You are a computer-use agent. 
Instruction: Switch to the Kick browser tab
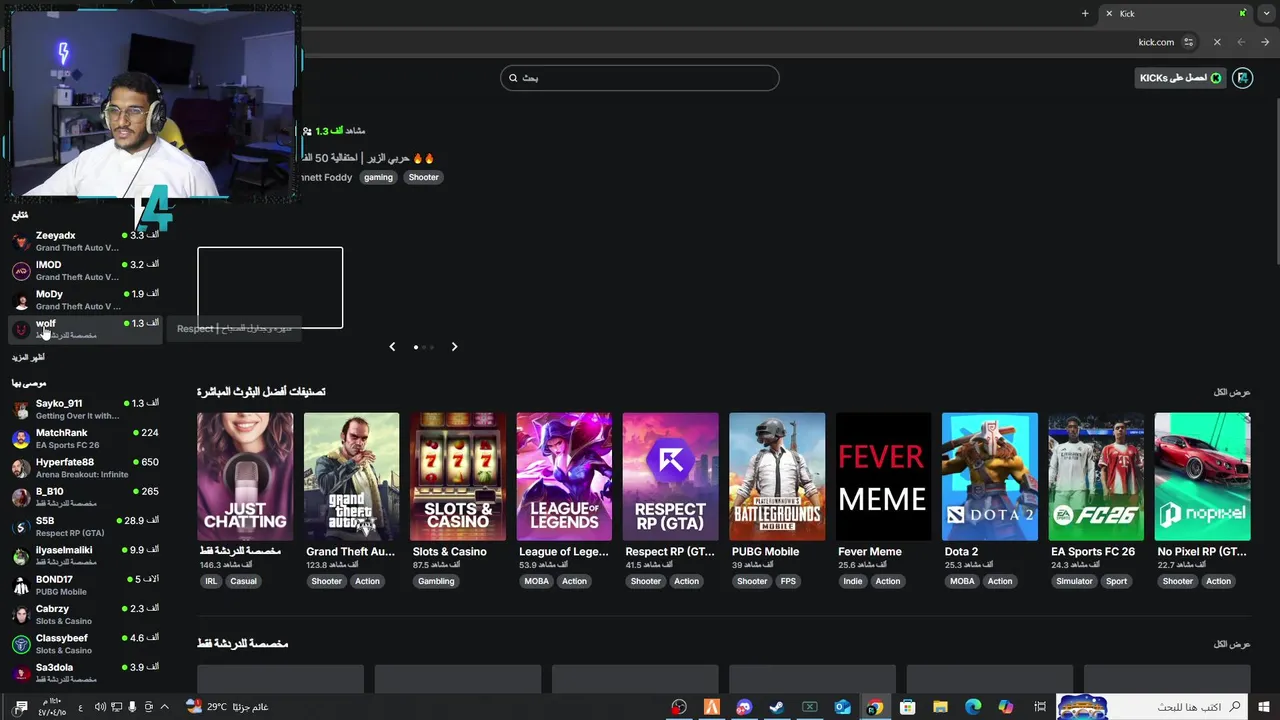pyautogui.click(x=1175, y=13)
